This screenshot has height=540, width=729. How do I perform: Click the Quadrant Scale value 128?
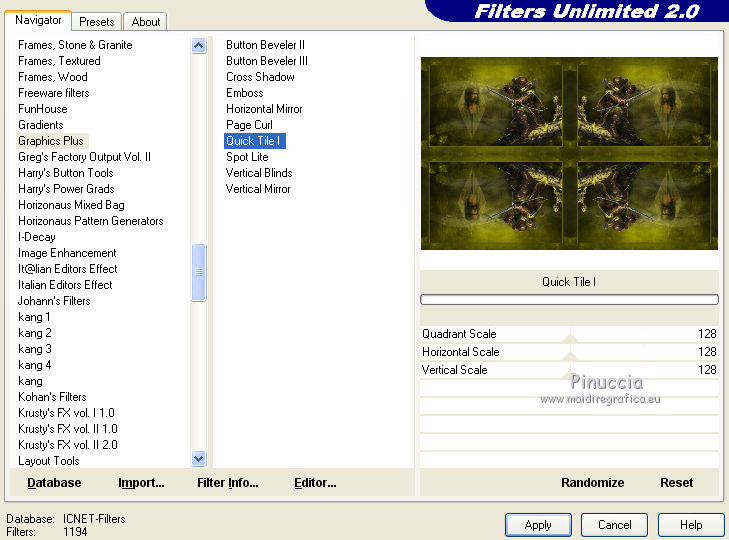tap(707, 334)
